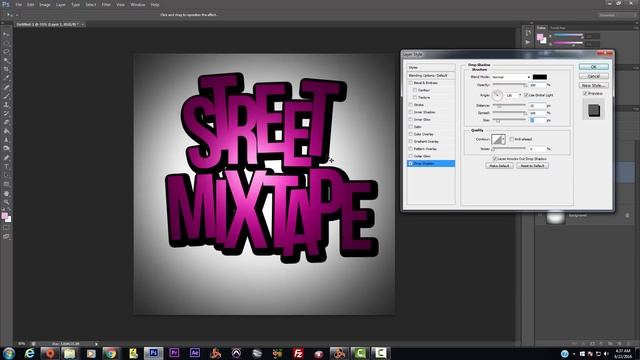Toggle the Preview checkbox

pyautogui.click(x=585, y=93)
